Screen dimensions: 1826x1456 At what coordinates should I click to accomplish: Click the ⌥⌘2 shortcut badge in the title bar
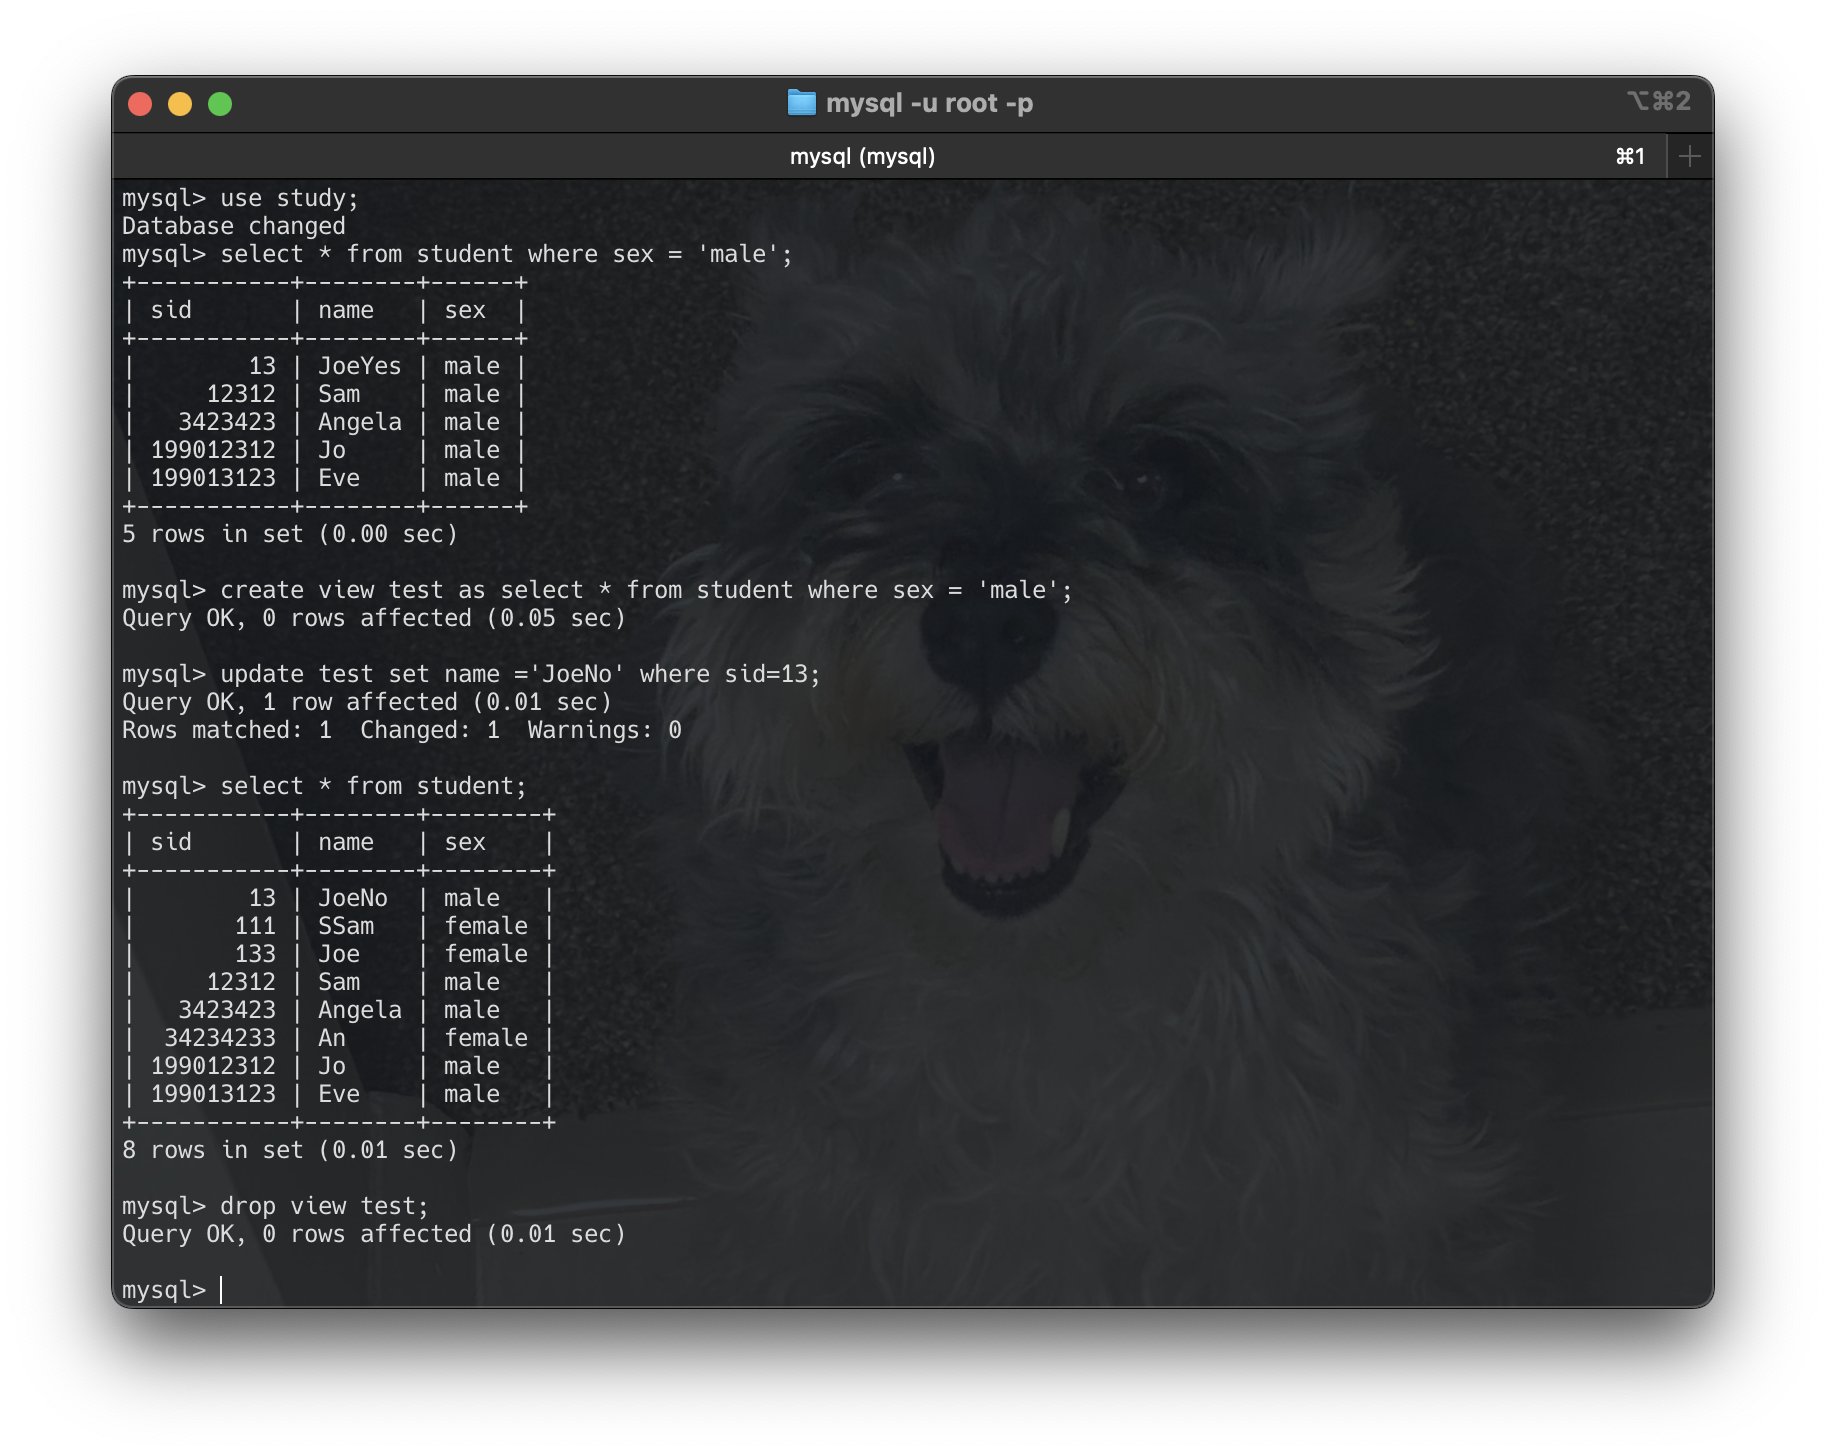pos(1660,101)
